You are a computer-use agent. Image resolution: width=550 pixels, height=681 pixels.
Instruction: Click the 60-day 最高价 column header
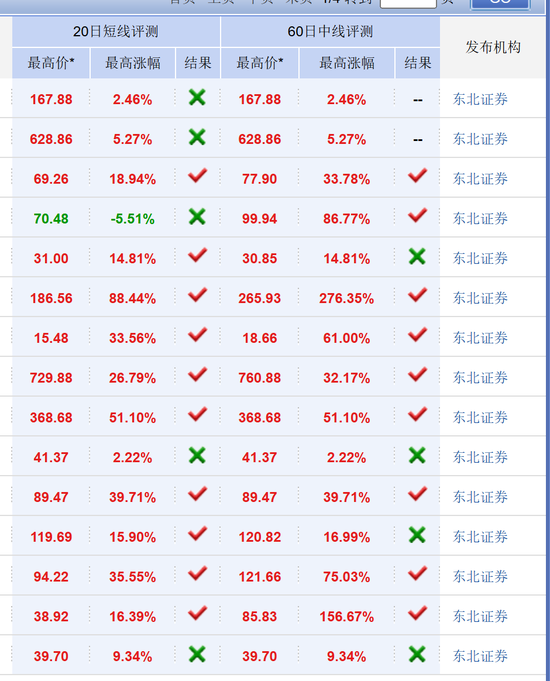point(260,63)
